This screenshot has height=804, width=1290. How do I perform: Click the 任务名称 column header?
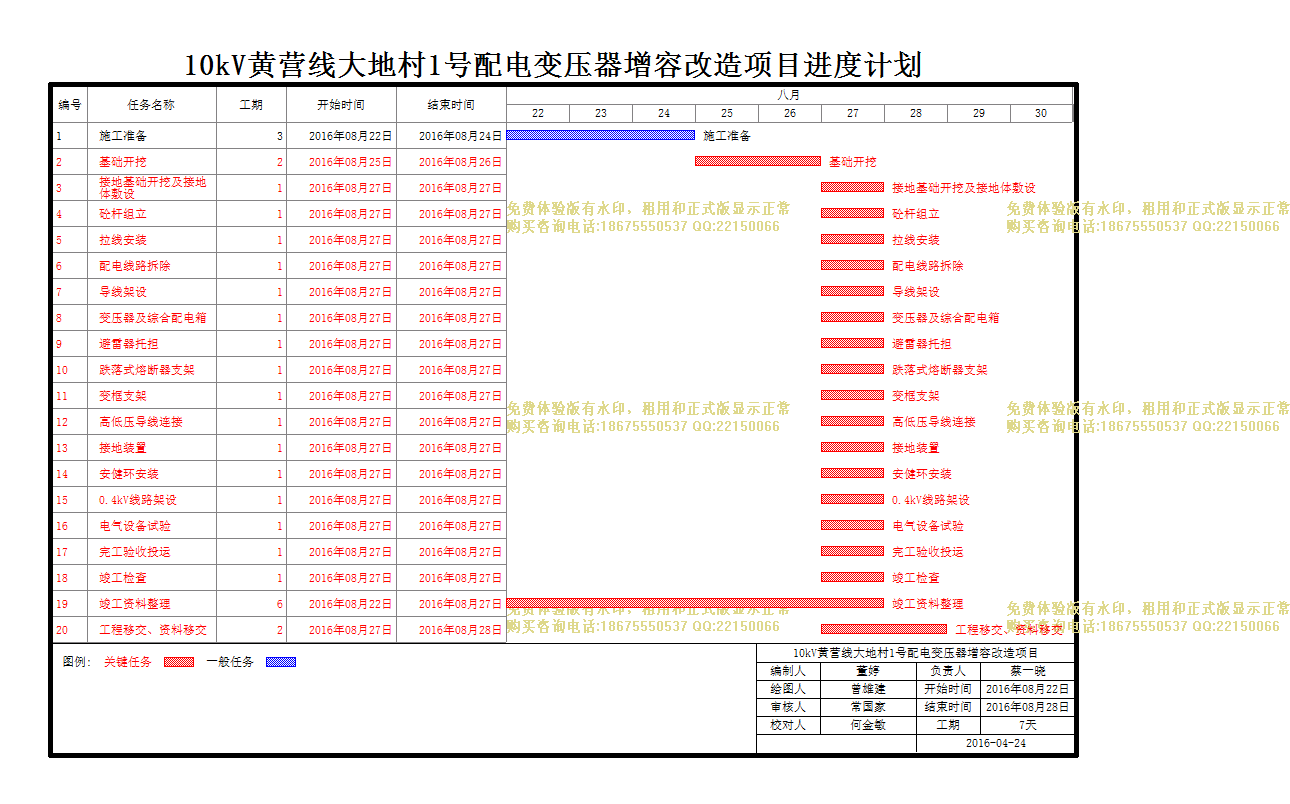[x=152, y=105]
